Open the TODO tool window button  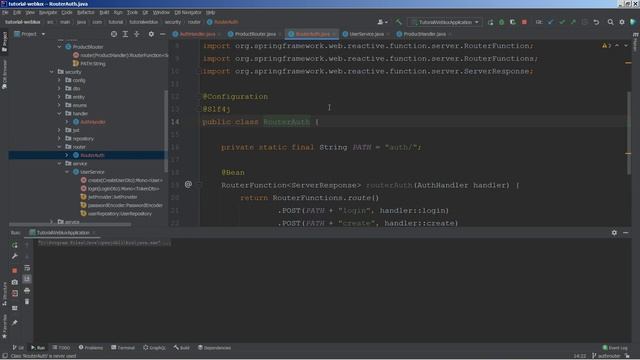(x=61, y=348)
